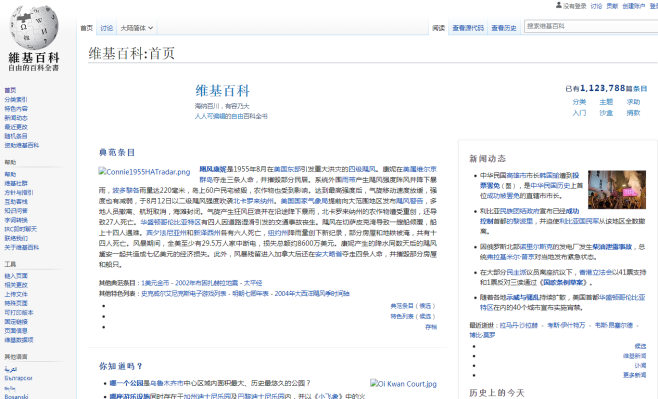Open 联络我们 in the sidebar
The height and width of the screenshot is (399, 658).
pos(16,238)
